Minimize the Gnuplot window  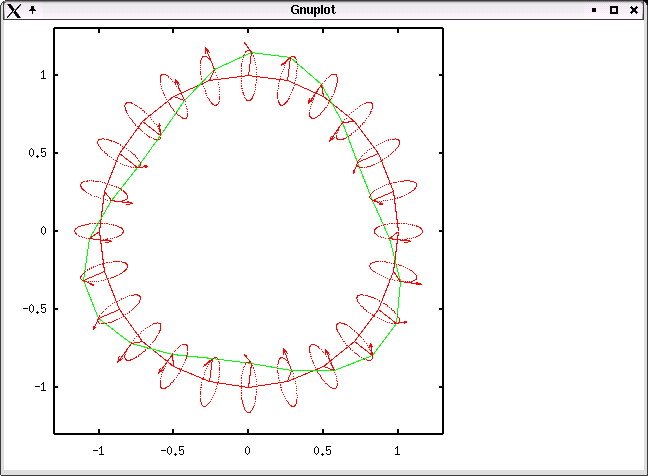point(594,9)
